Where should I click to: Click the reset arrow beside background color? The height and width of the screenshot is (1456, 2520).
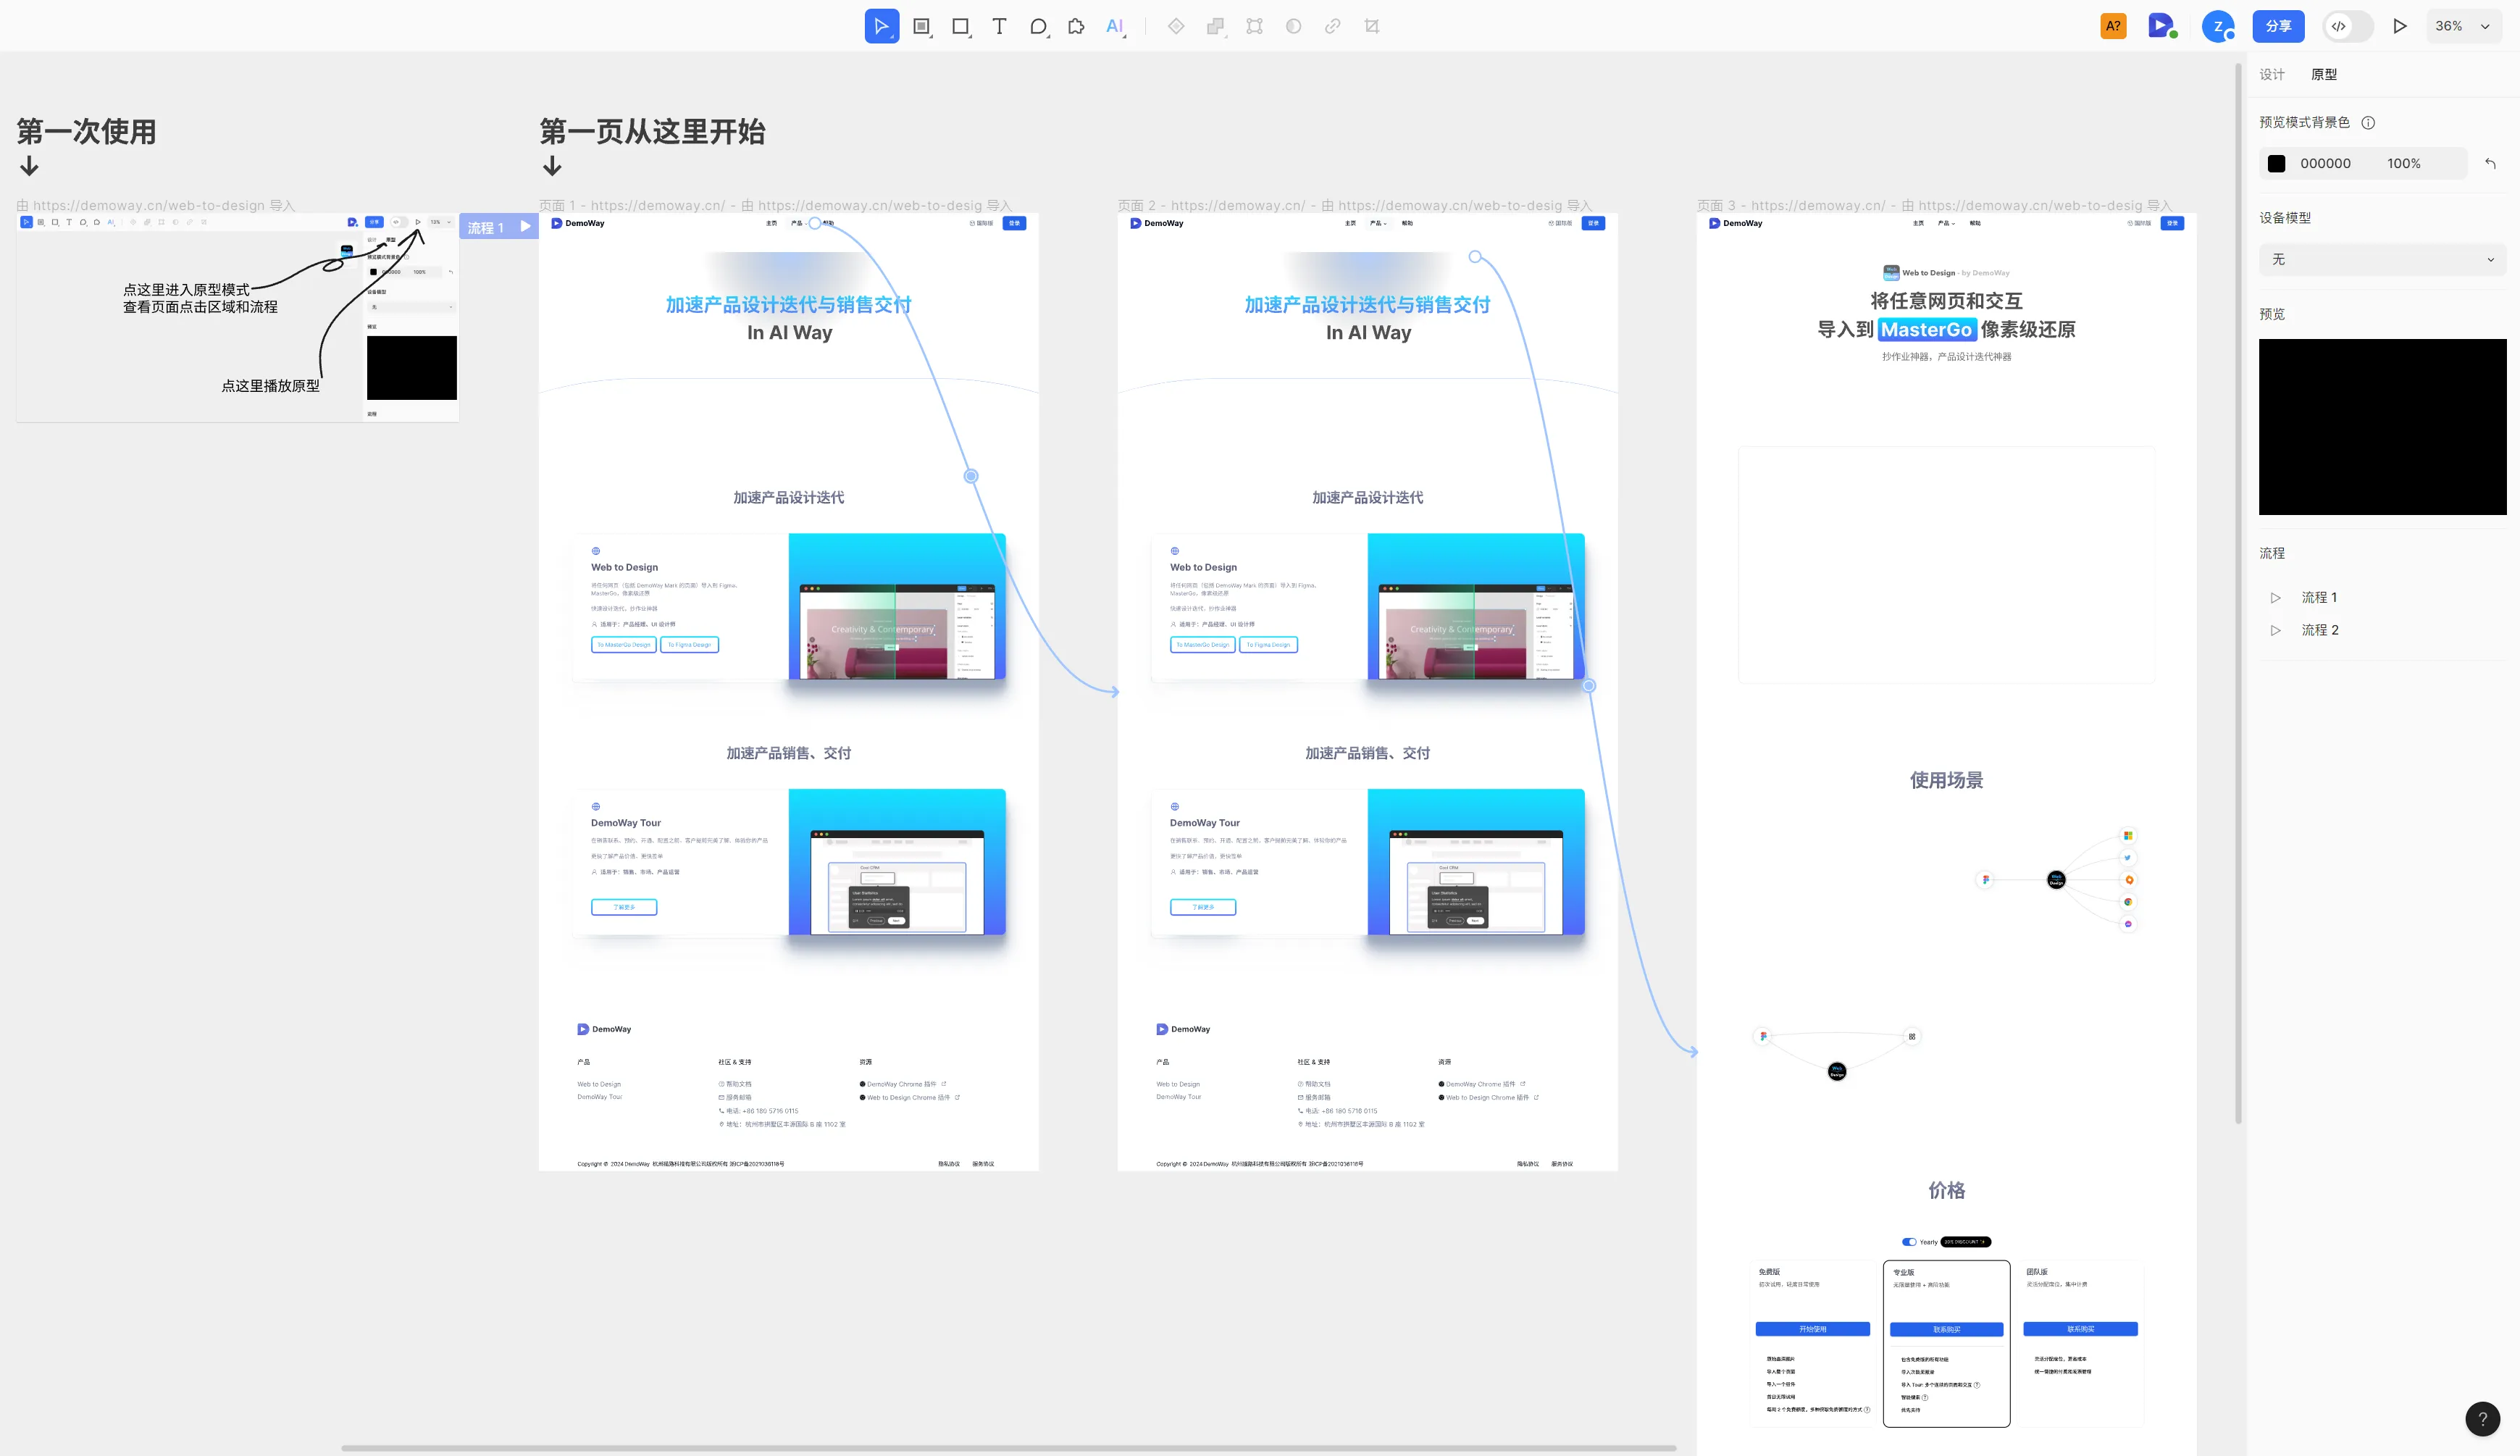(2490, 163)
